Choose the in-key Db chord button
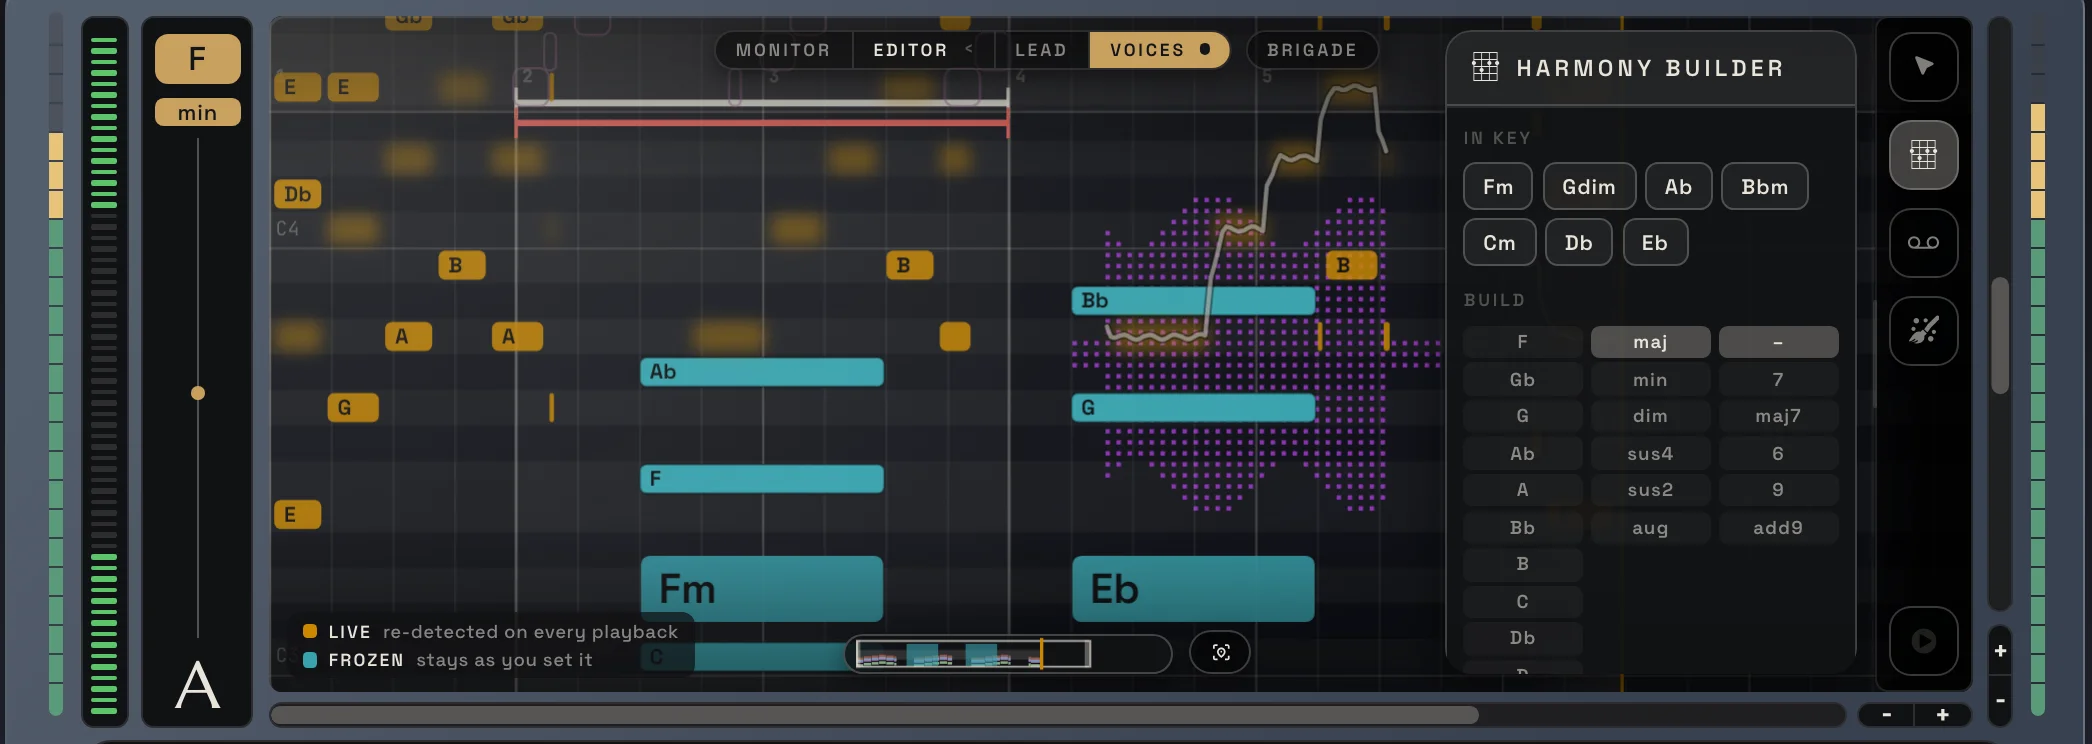The width and height of the screenshot is (2092, 744). (x=1578, y=243)
